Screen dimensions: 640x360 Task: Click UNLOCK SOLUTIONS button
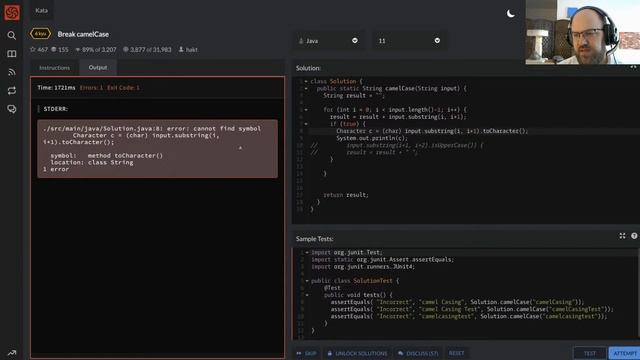(x=357, y=353)
